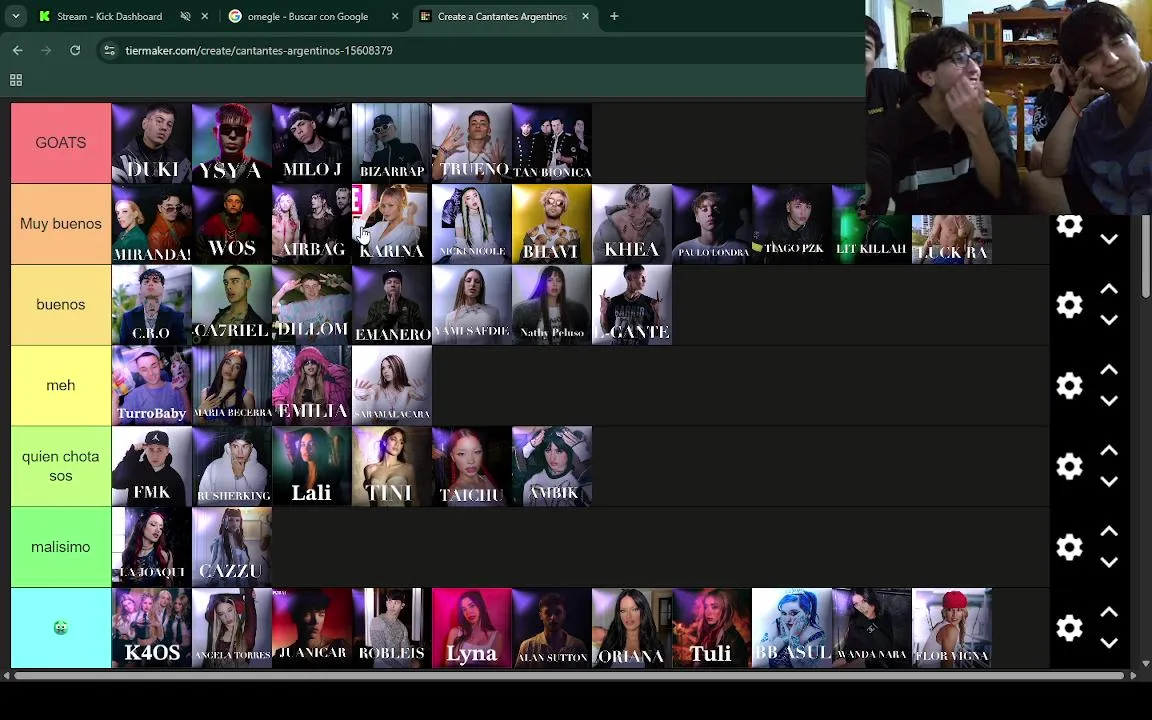The height and width of the screenshot is (720, 1152).
Task: Click the GOATS tier label
Action: coord(61,143)
